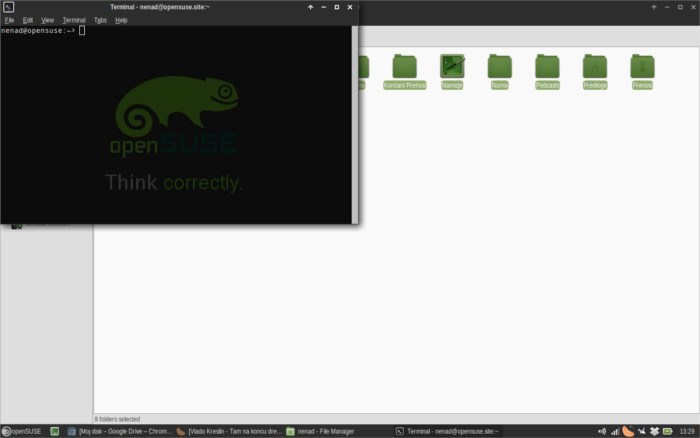The height and width of the screenshot is (438, 700).
Task: Click the battery status tray icon
Action: pyautogui.click(x=667, y=431)
